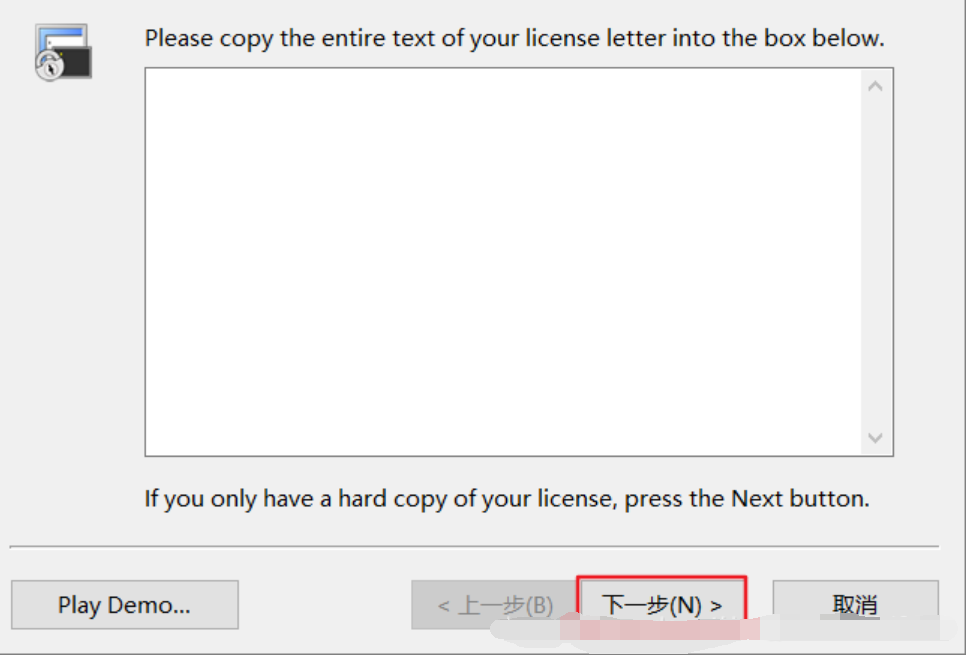Viewport: 967px width, 656px height.
Task: Cancel the wizard with 取消 button
Action: 855,605
